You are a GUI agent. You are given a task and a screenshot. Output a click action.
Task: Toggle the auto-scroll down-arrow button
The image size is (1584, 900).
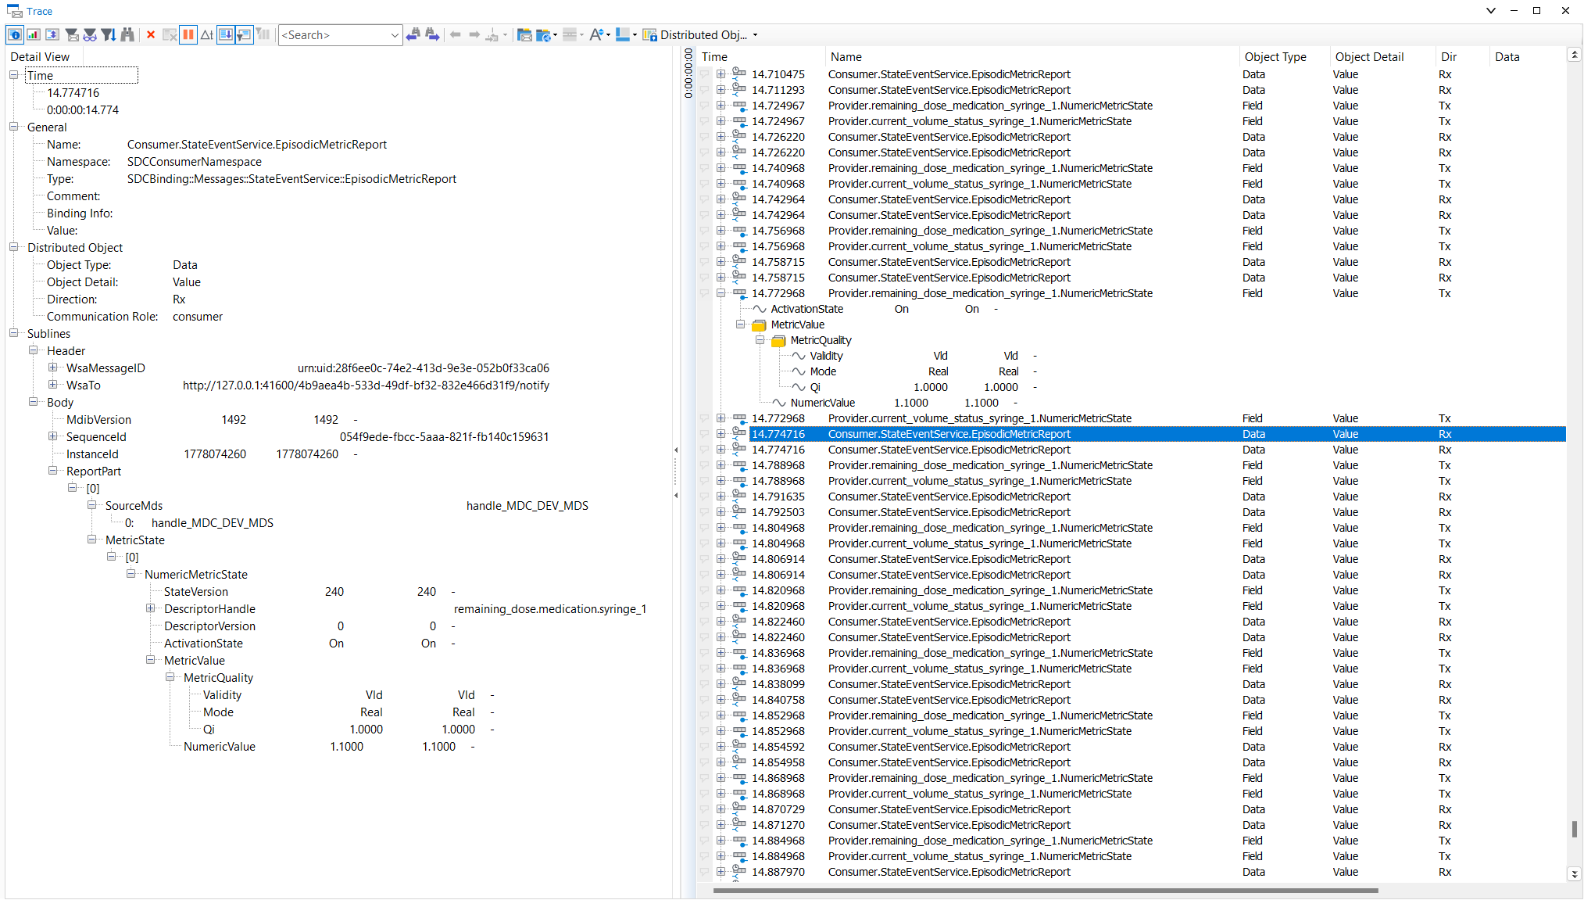[x=226, y=35]
